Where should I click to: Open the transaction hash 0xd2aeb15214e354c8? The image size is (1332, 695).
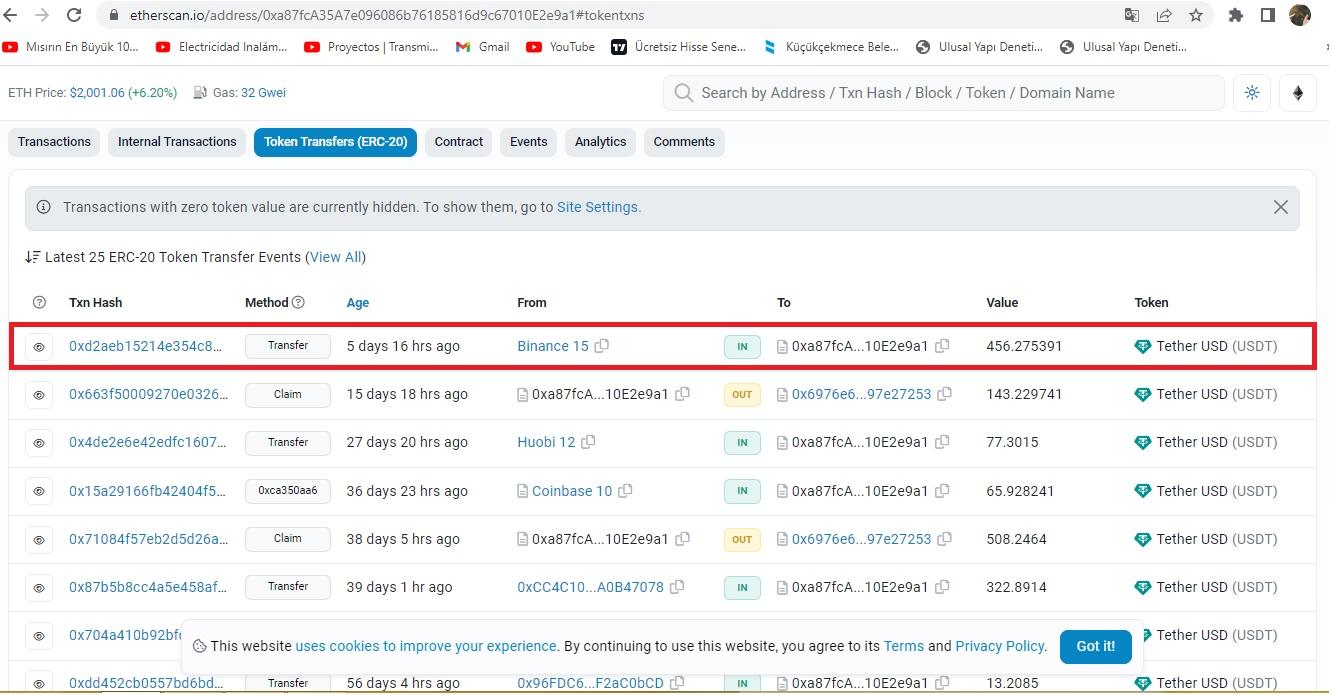tap(146, 346)
